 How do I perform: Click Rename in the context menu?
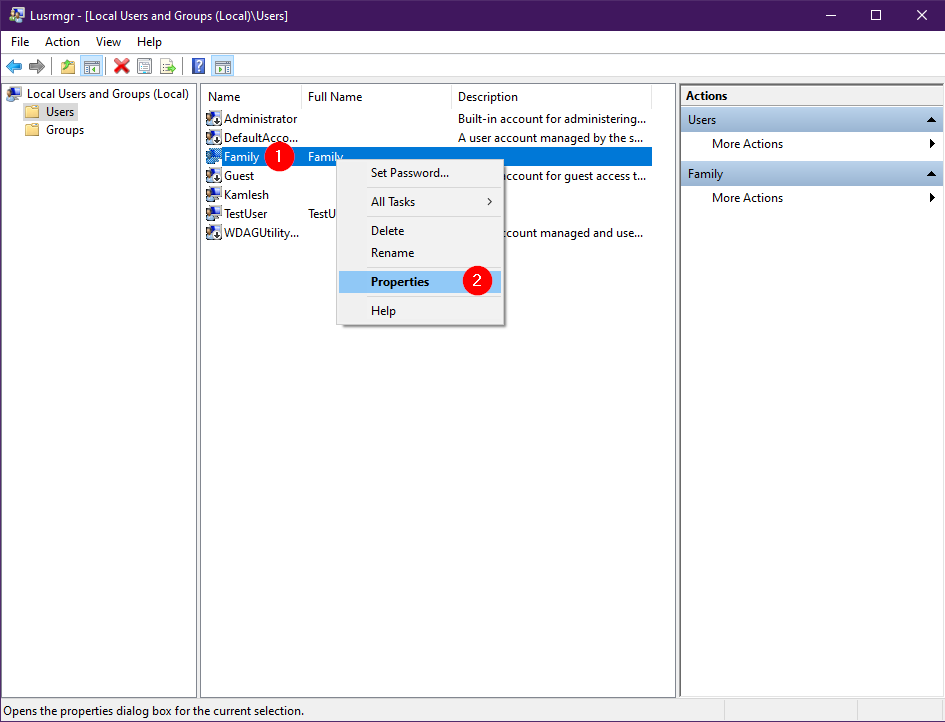[x=392, y=253]
